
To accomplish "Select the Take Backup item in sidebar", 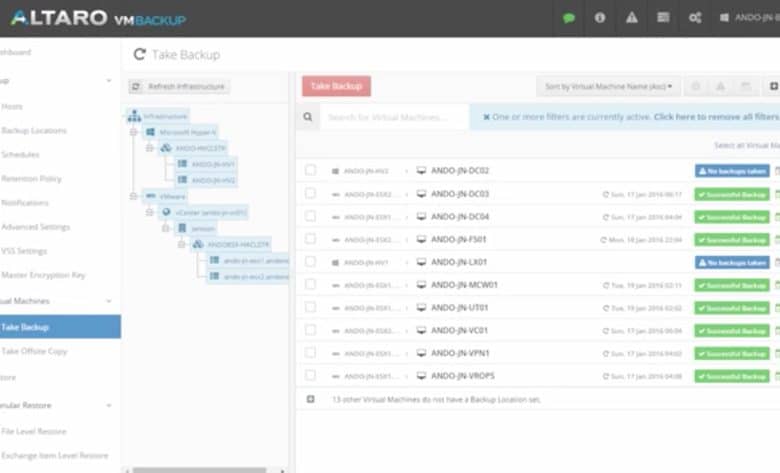I will pos(60,327).
